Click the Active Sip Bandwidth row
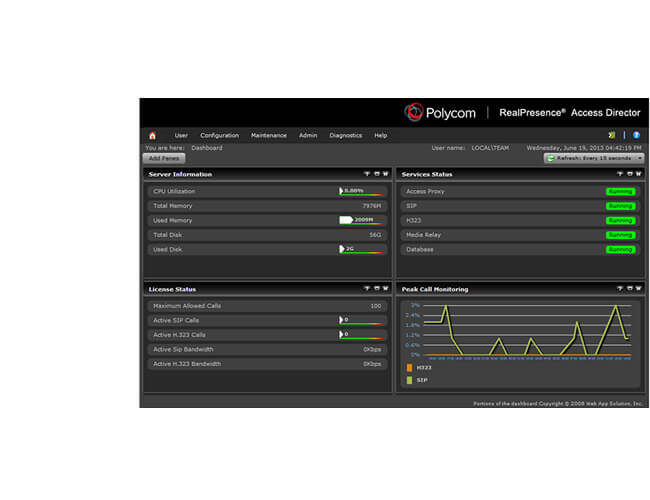 [267, 350]
